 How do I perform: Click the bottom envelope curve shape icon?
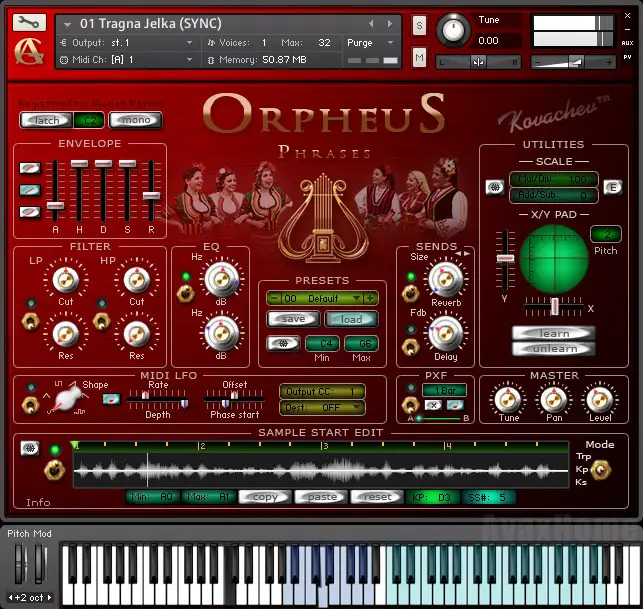30,212
